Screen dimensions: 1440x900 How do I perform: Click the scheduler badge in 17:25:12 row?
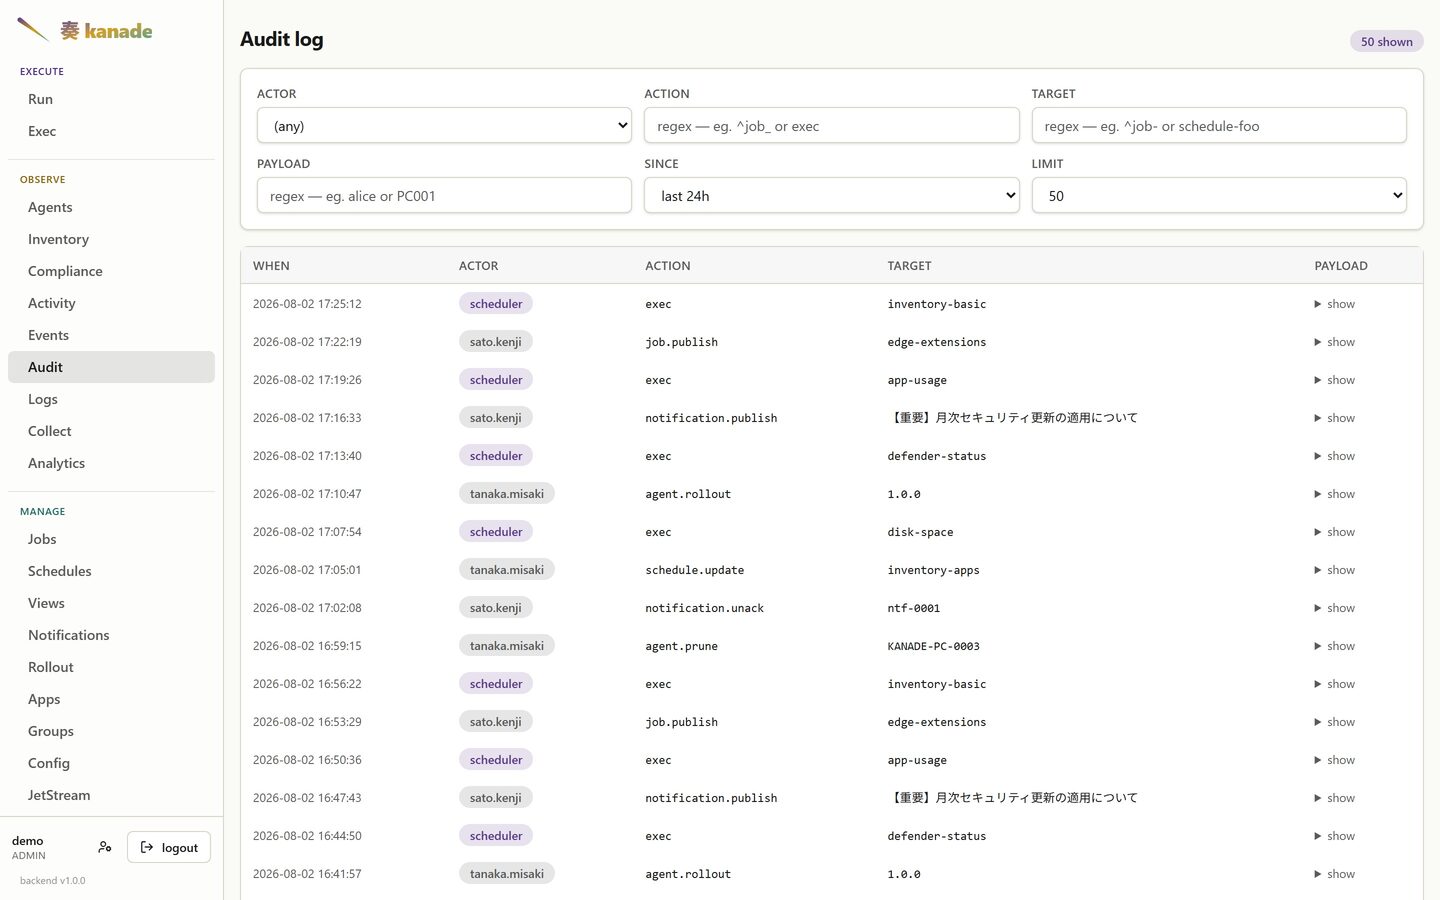(496, 304)
